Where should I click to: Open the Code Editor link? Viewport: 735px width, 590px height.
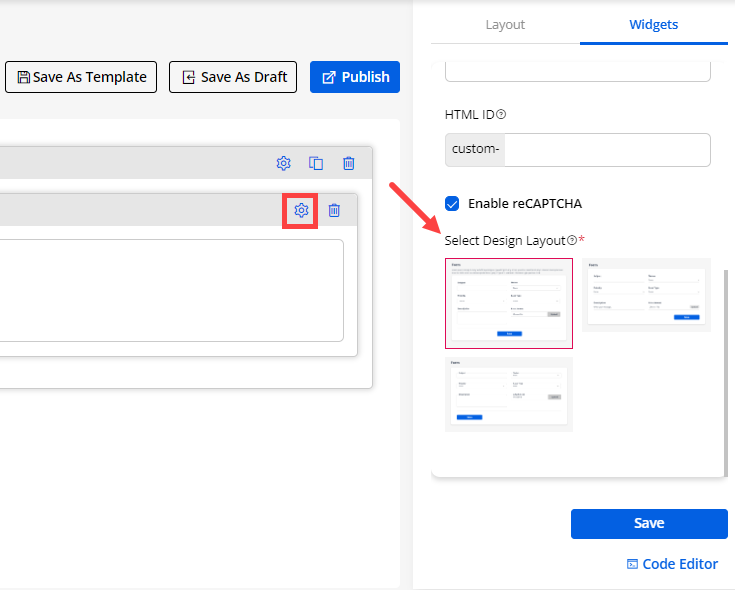672,564
